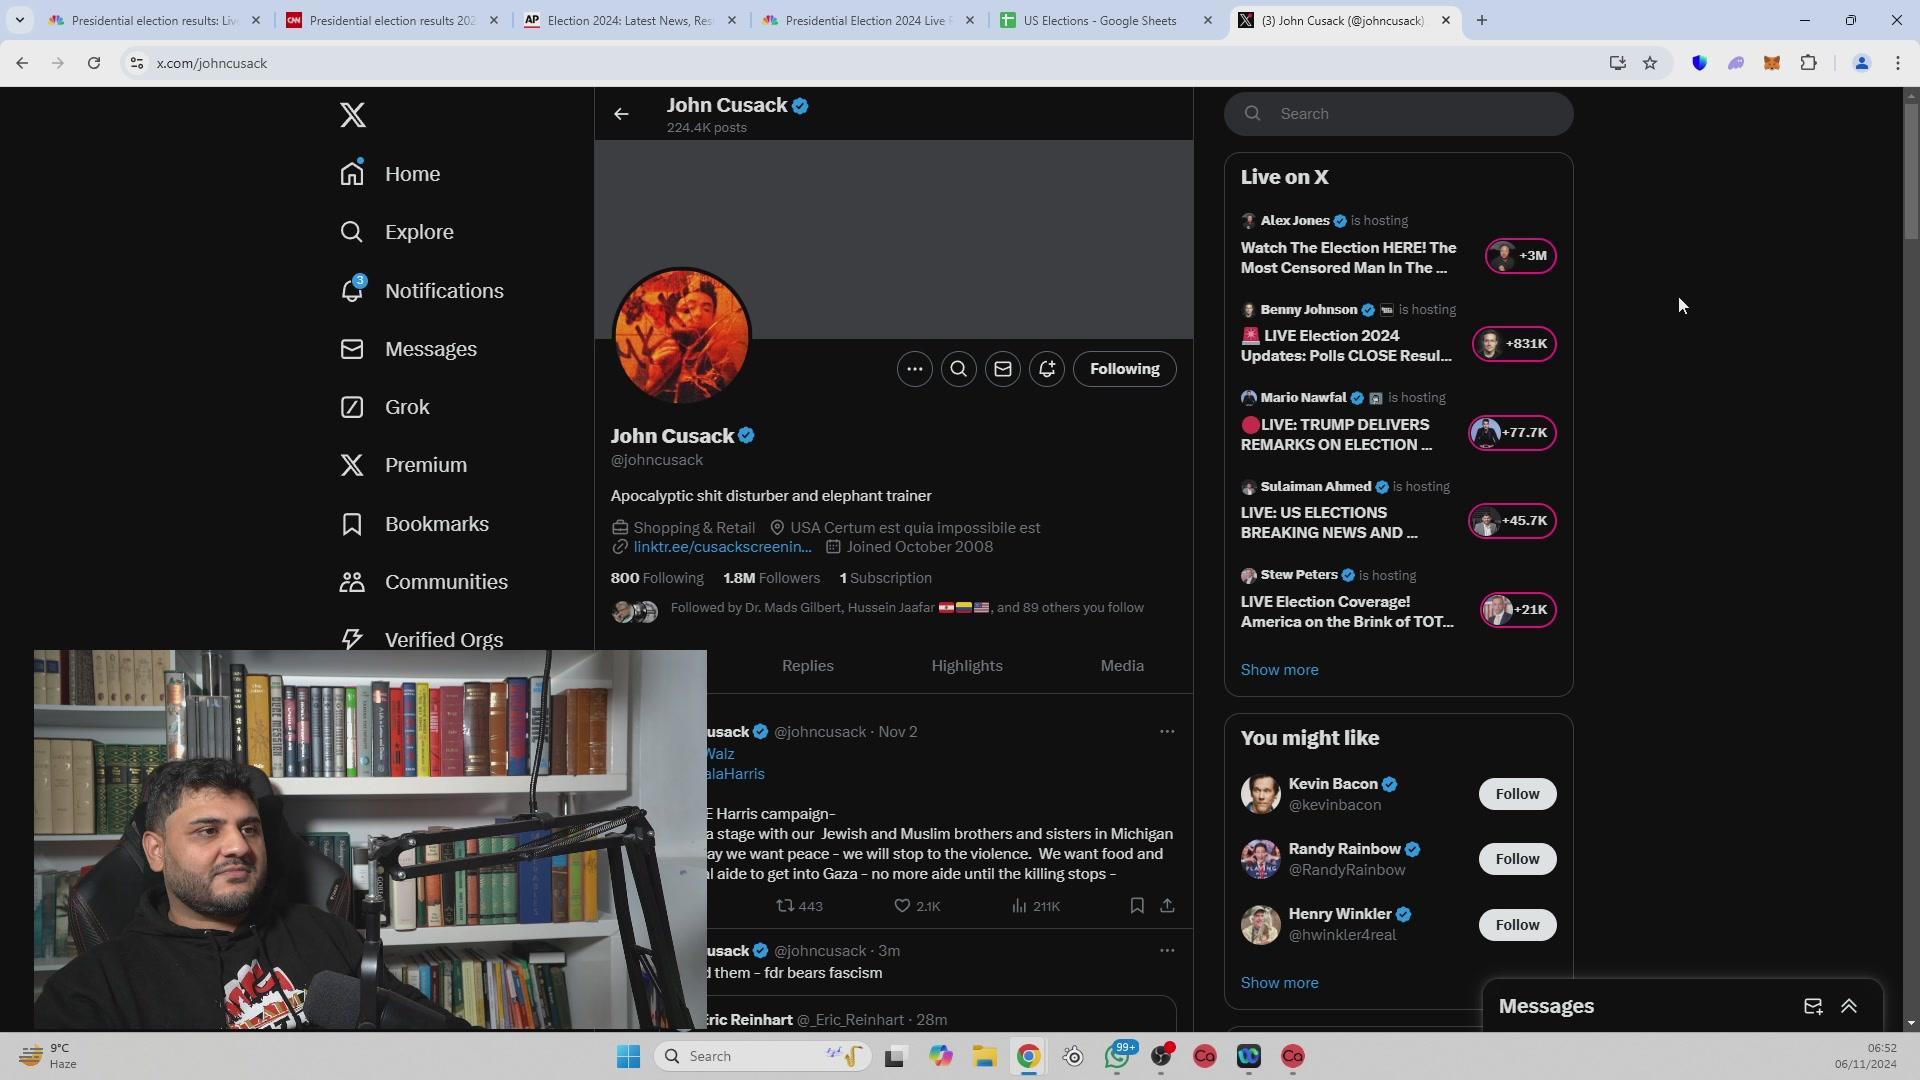View the 800 Following list
The width and height of the screenshot is (1920, 1080).
coord(657,578)
